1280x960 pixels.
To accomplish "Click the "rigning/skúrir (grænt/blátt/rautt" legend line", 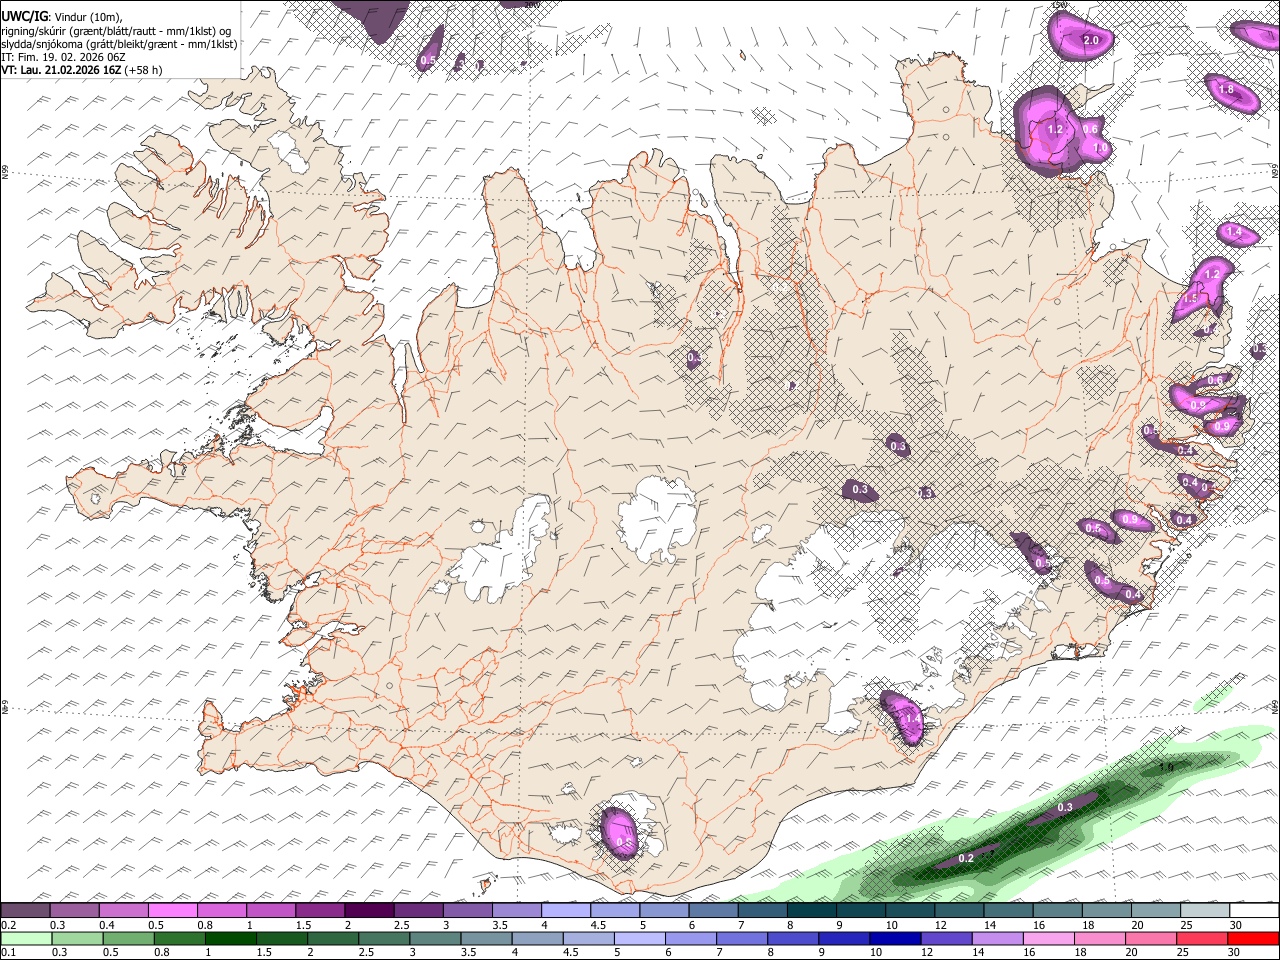I will coord(116,31).
